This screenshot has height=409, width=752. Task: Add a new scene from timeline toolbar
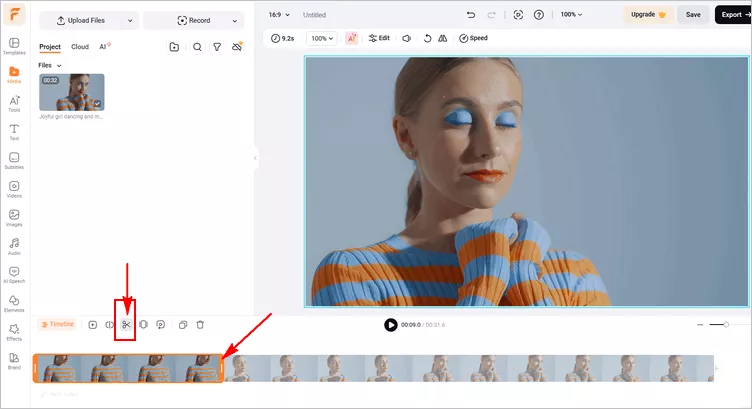tap(93, 325)
